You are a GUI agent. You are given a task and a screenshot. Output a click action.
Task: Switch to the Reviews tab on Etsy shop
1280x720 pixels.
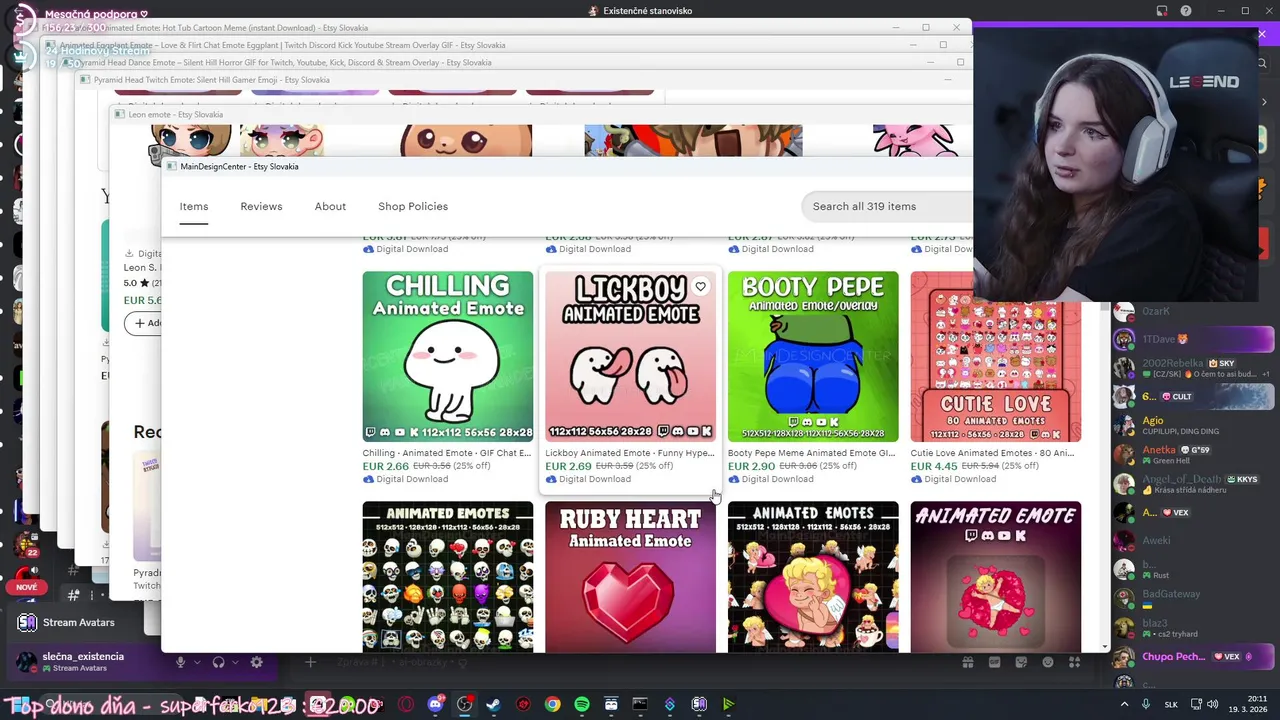point(261,206)
